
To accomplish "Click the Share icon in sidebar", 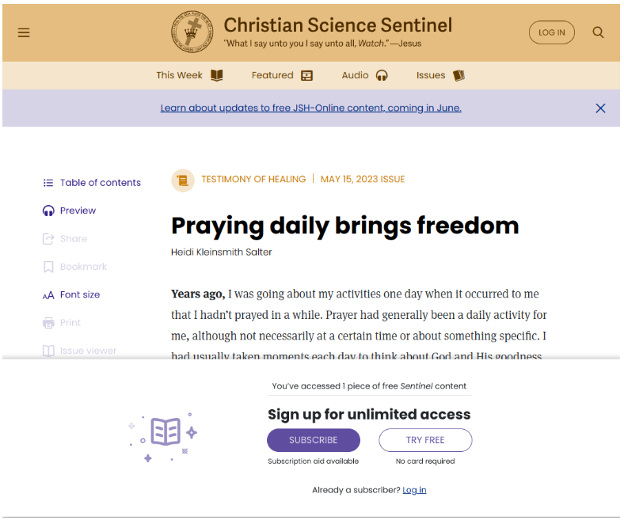I will point(48,239).
